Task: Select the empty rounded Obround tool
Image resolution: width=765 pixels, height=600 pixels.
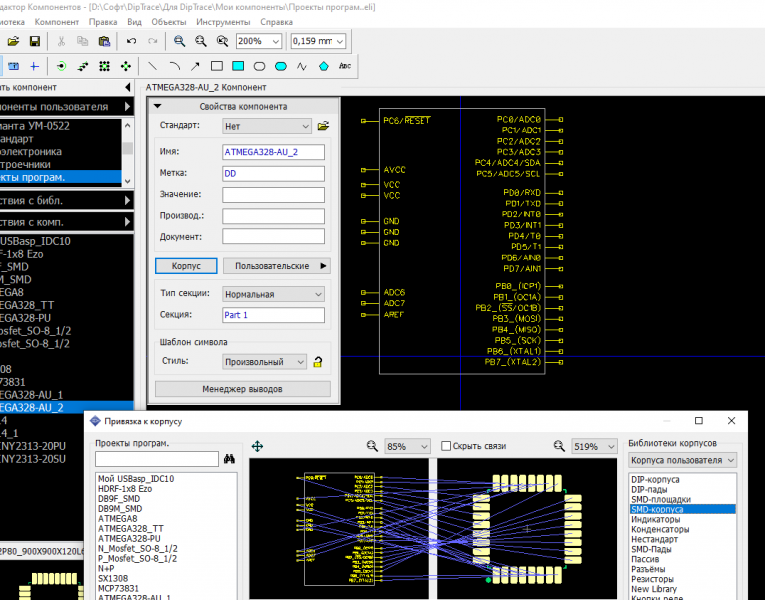Action: 260,66
